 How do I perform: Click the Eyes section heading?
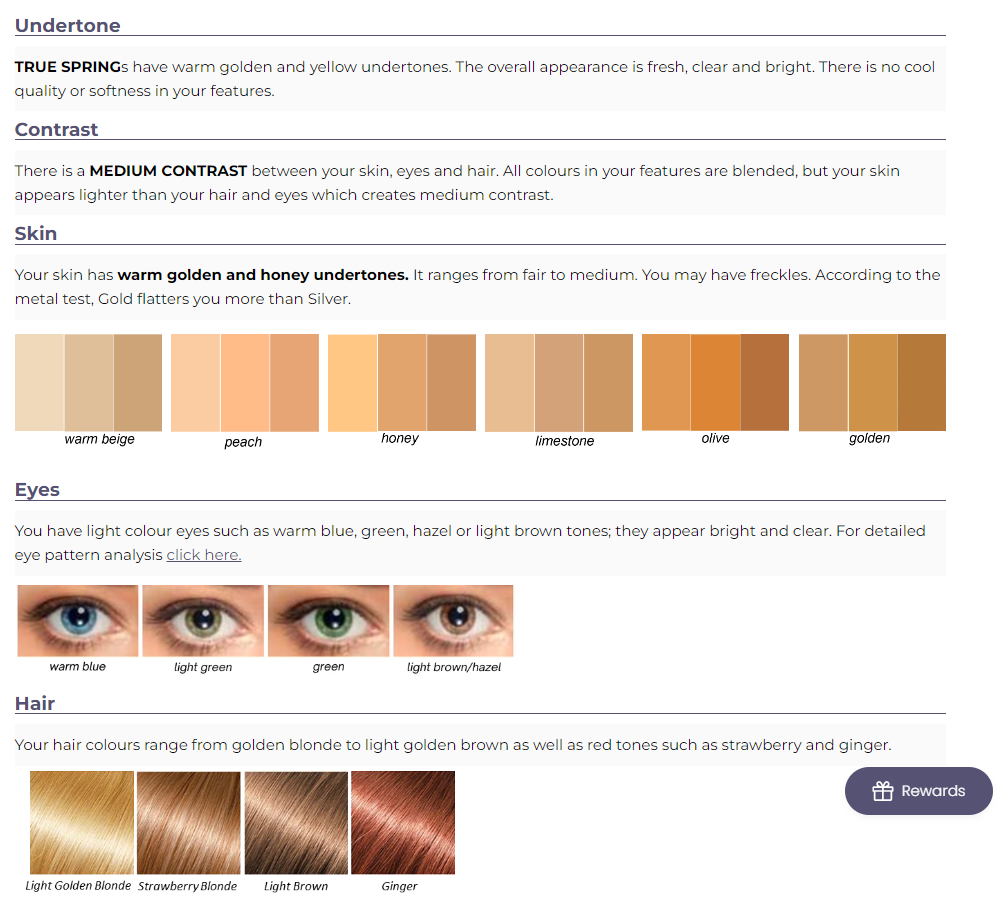[x=37, y=489]
